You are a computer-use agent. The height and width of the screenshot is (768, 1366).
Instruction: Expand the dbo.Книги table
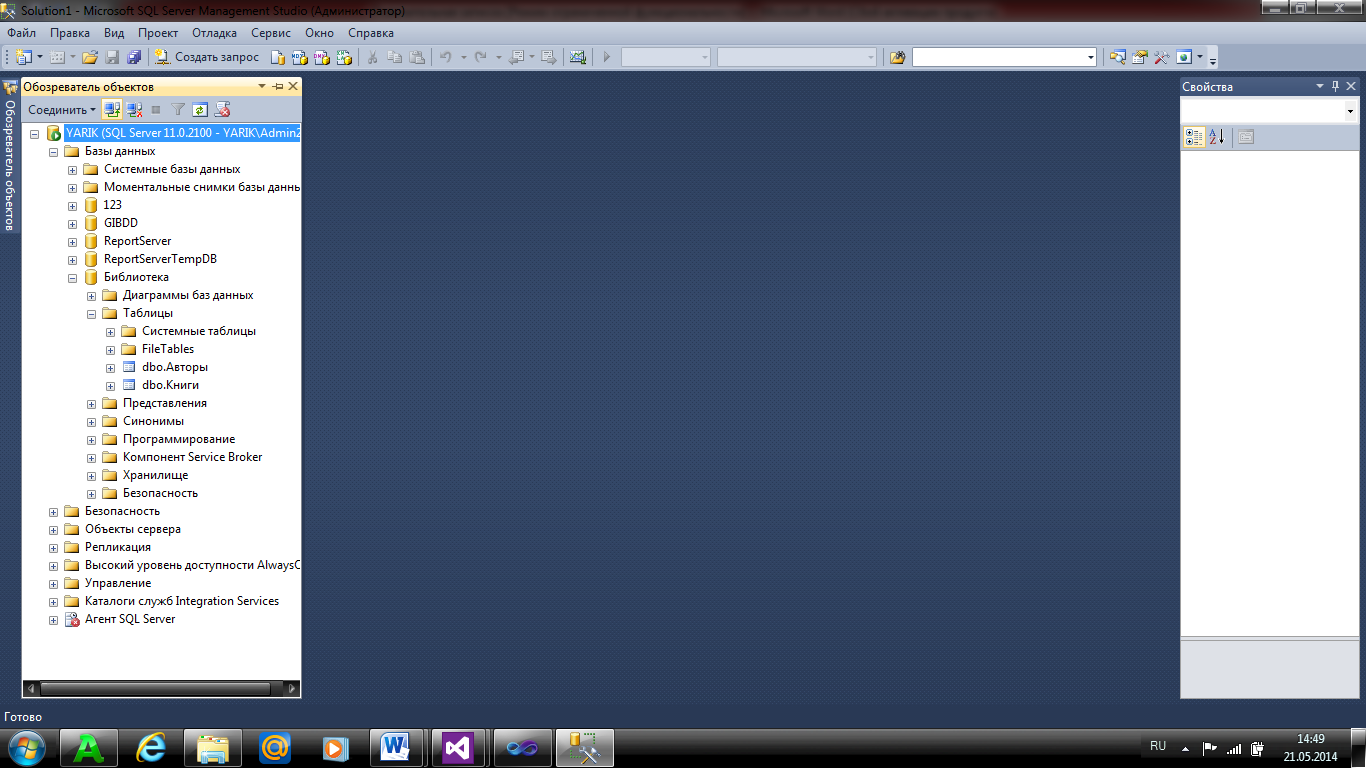click(x=110, y=385)
